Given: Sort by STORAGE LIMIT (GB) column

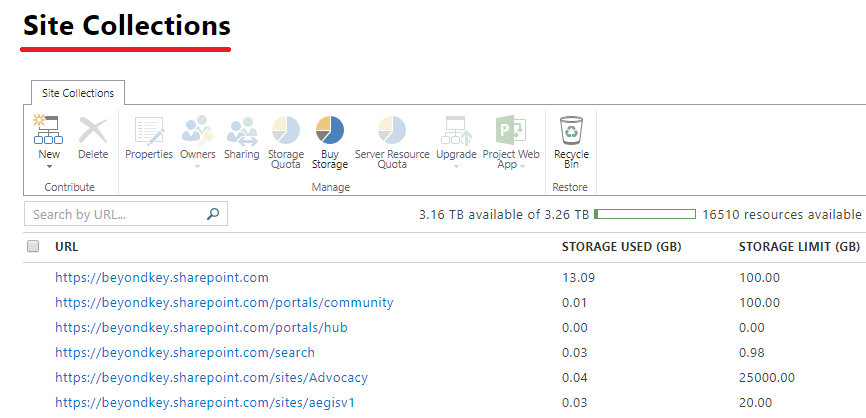Looking at the screenshot, I should [799, 247].
